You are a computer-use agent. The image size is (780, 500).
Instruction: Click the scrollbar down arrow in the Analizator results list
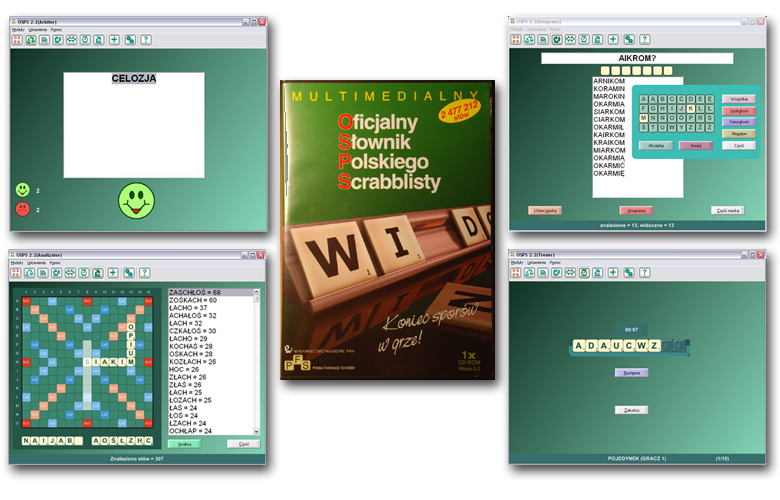coord(257,431)
